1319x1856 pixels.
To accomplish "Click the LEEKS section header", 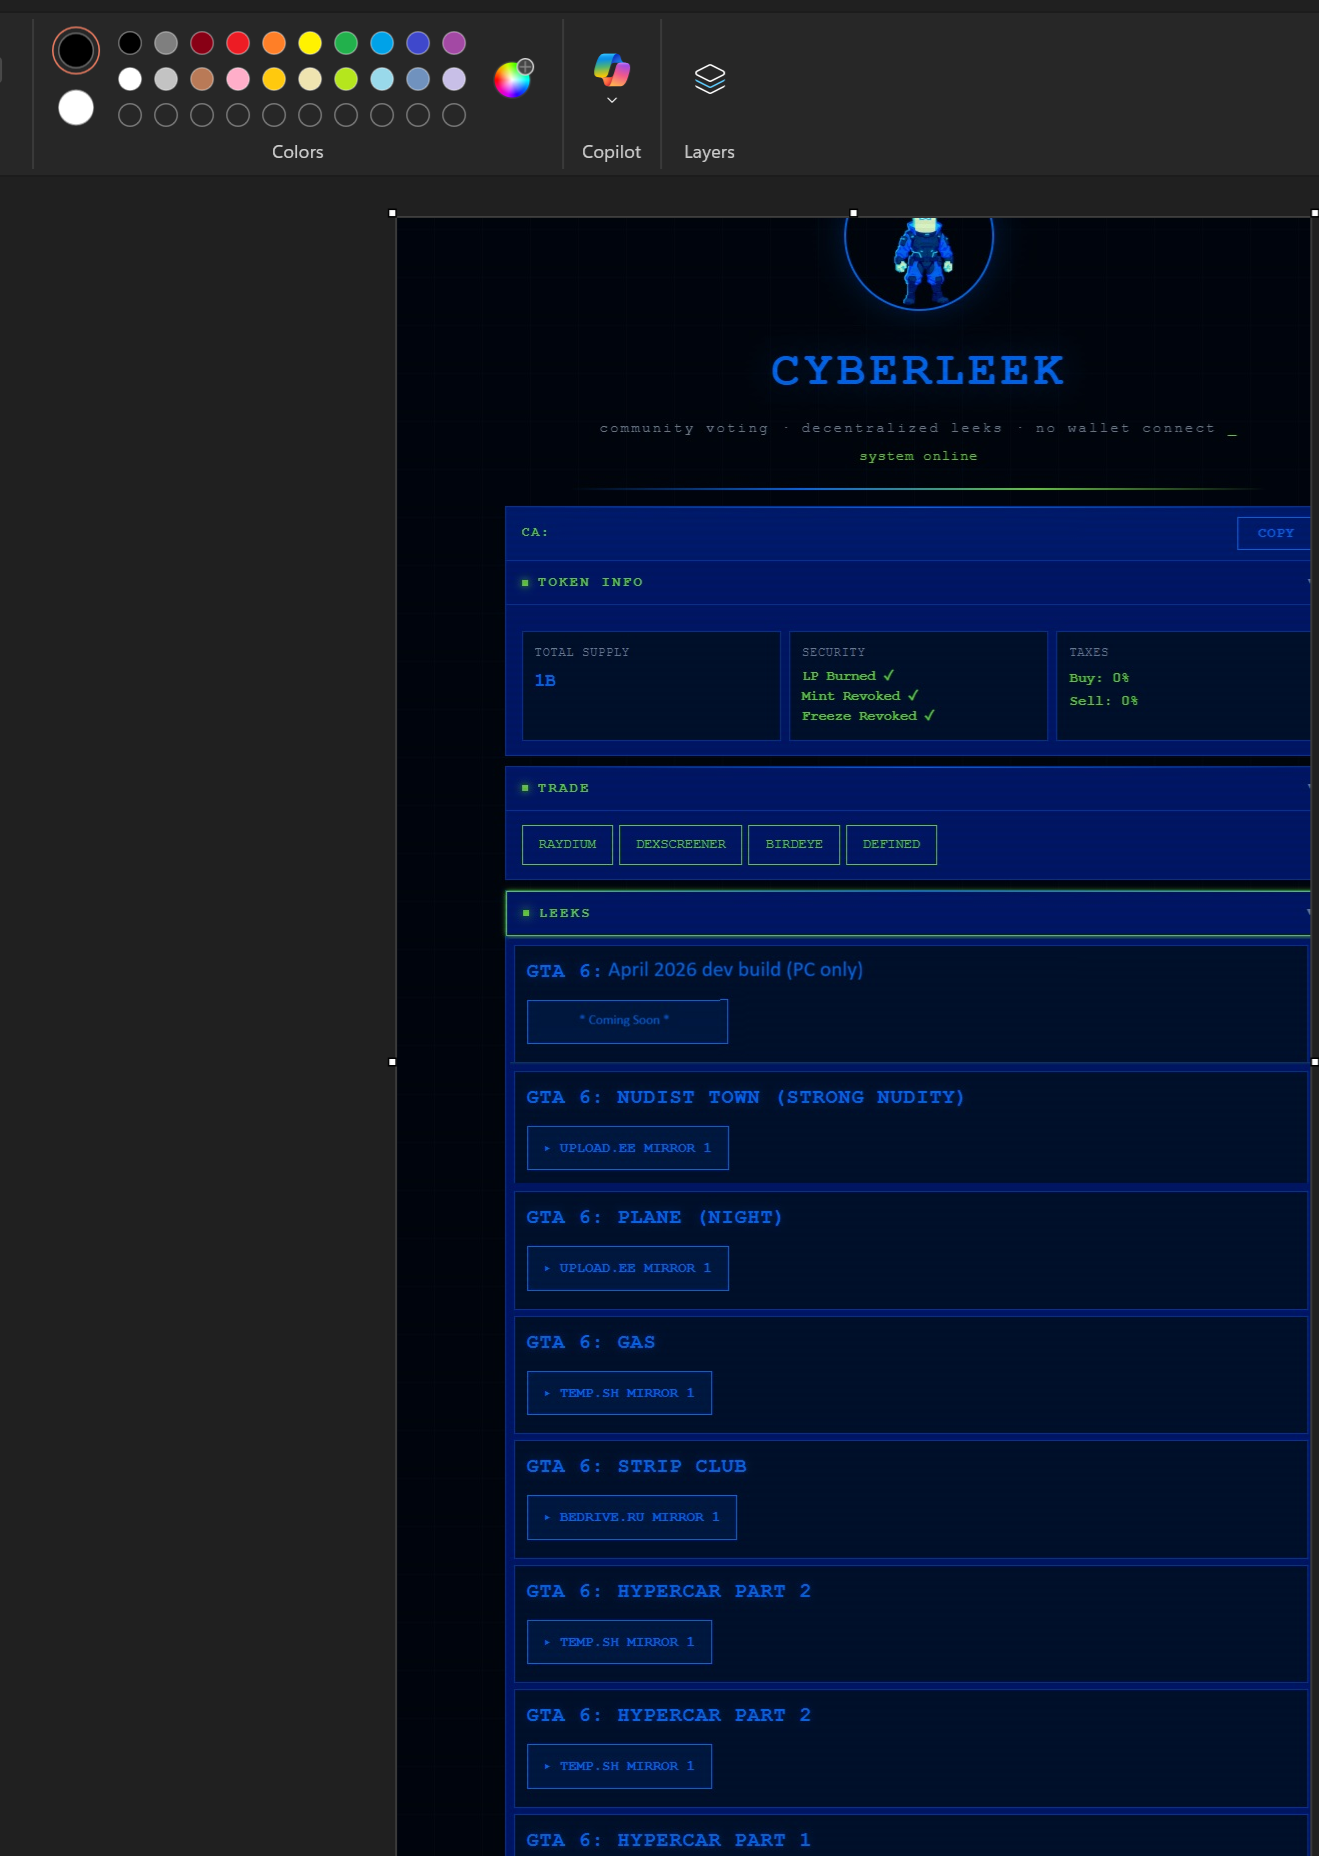I will [908, 913].
